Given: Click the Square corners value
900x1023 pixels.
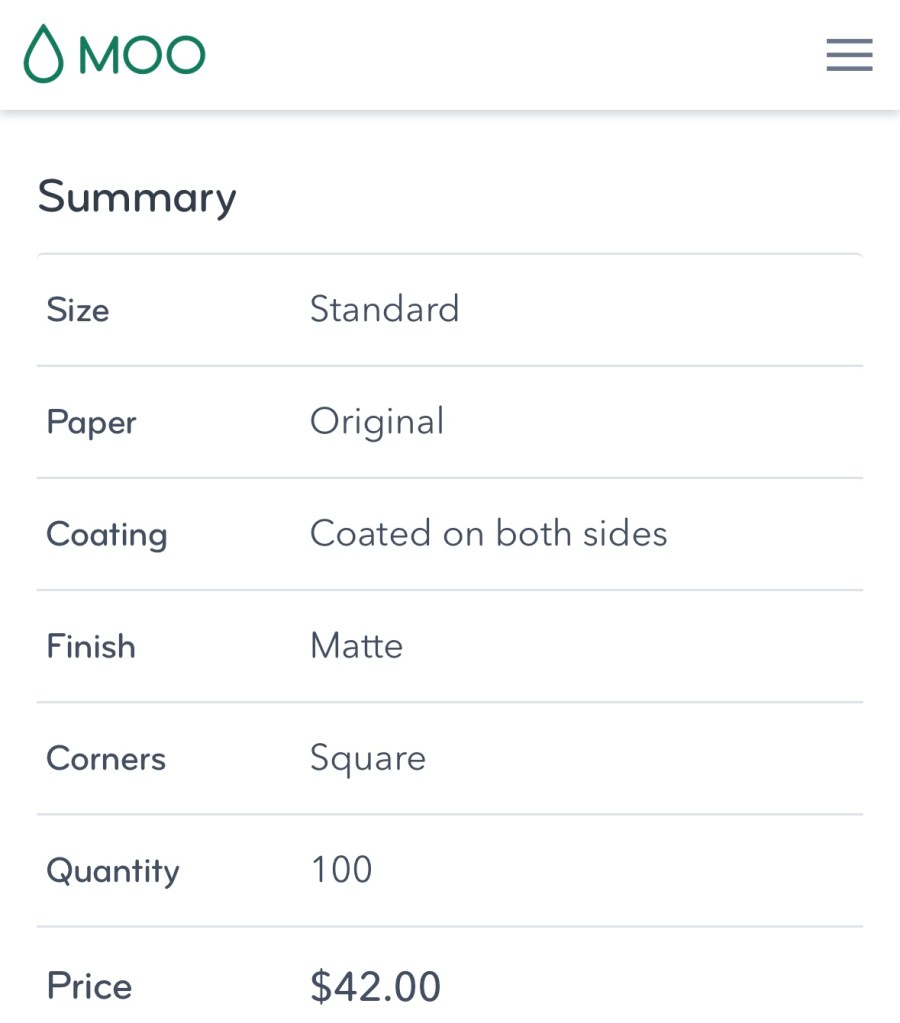Looking at the screenshot, I should click(368, 758).
